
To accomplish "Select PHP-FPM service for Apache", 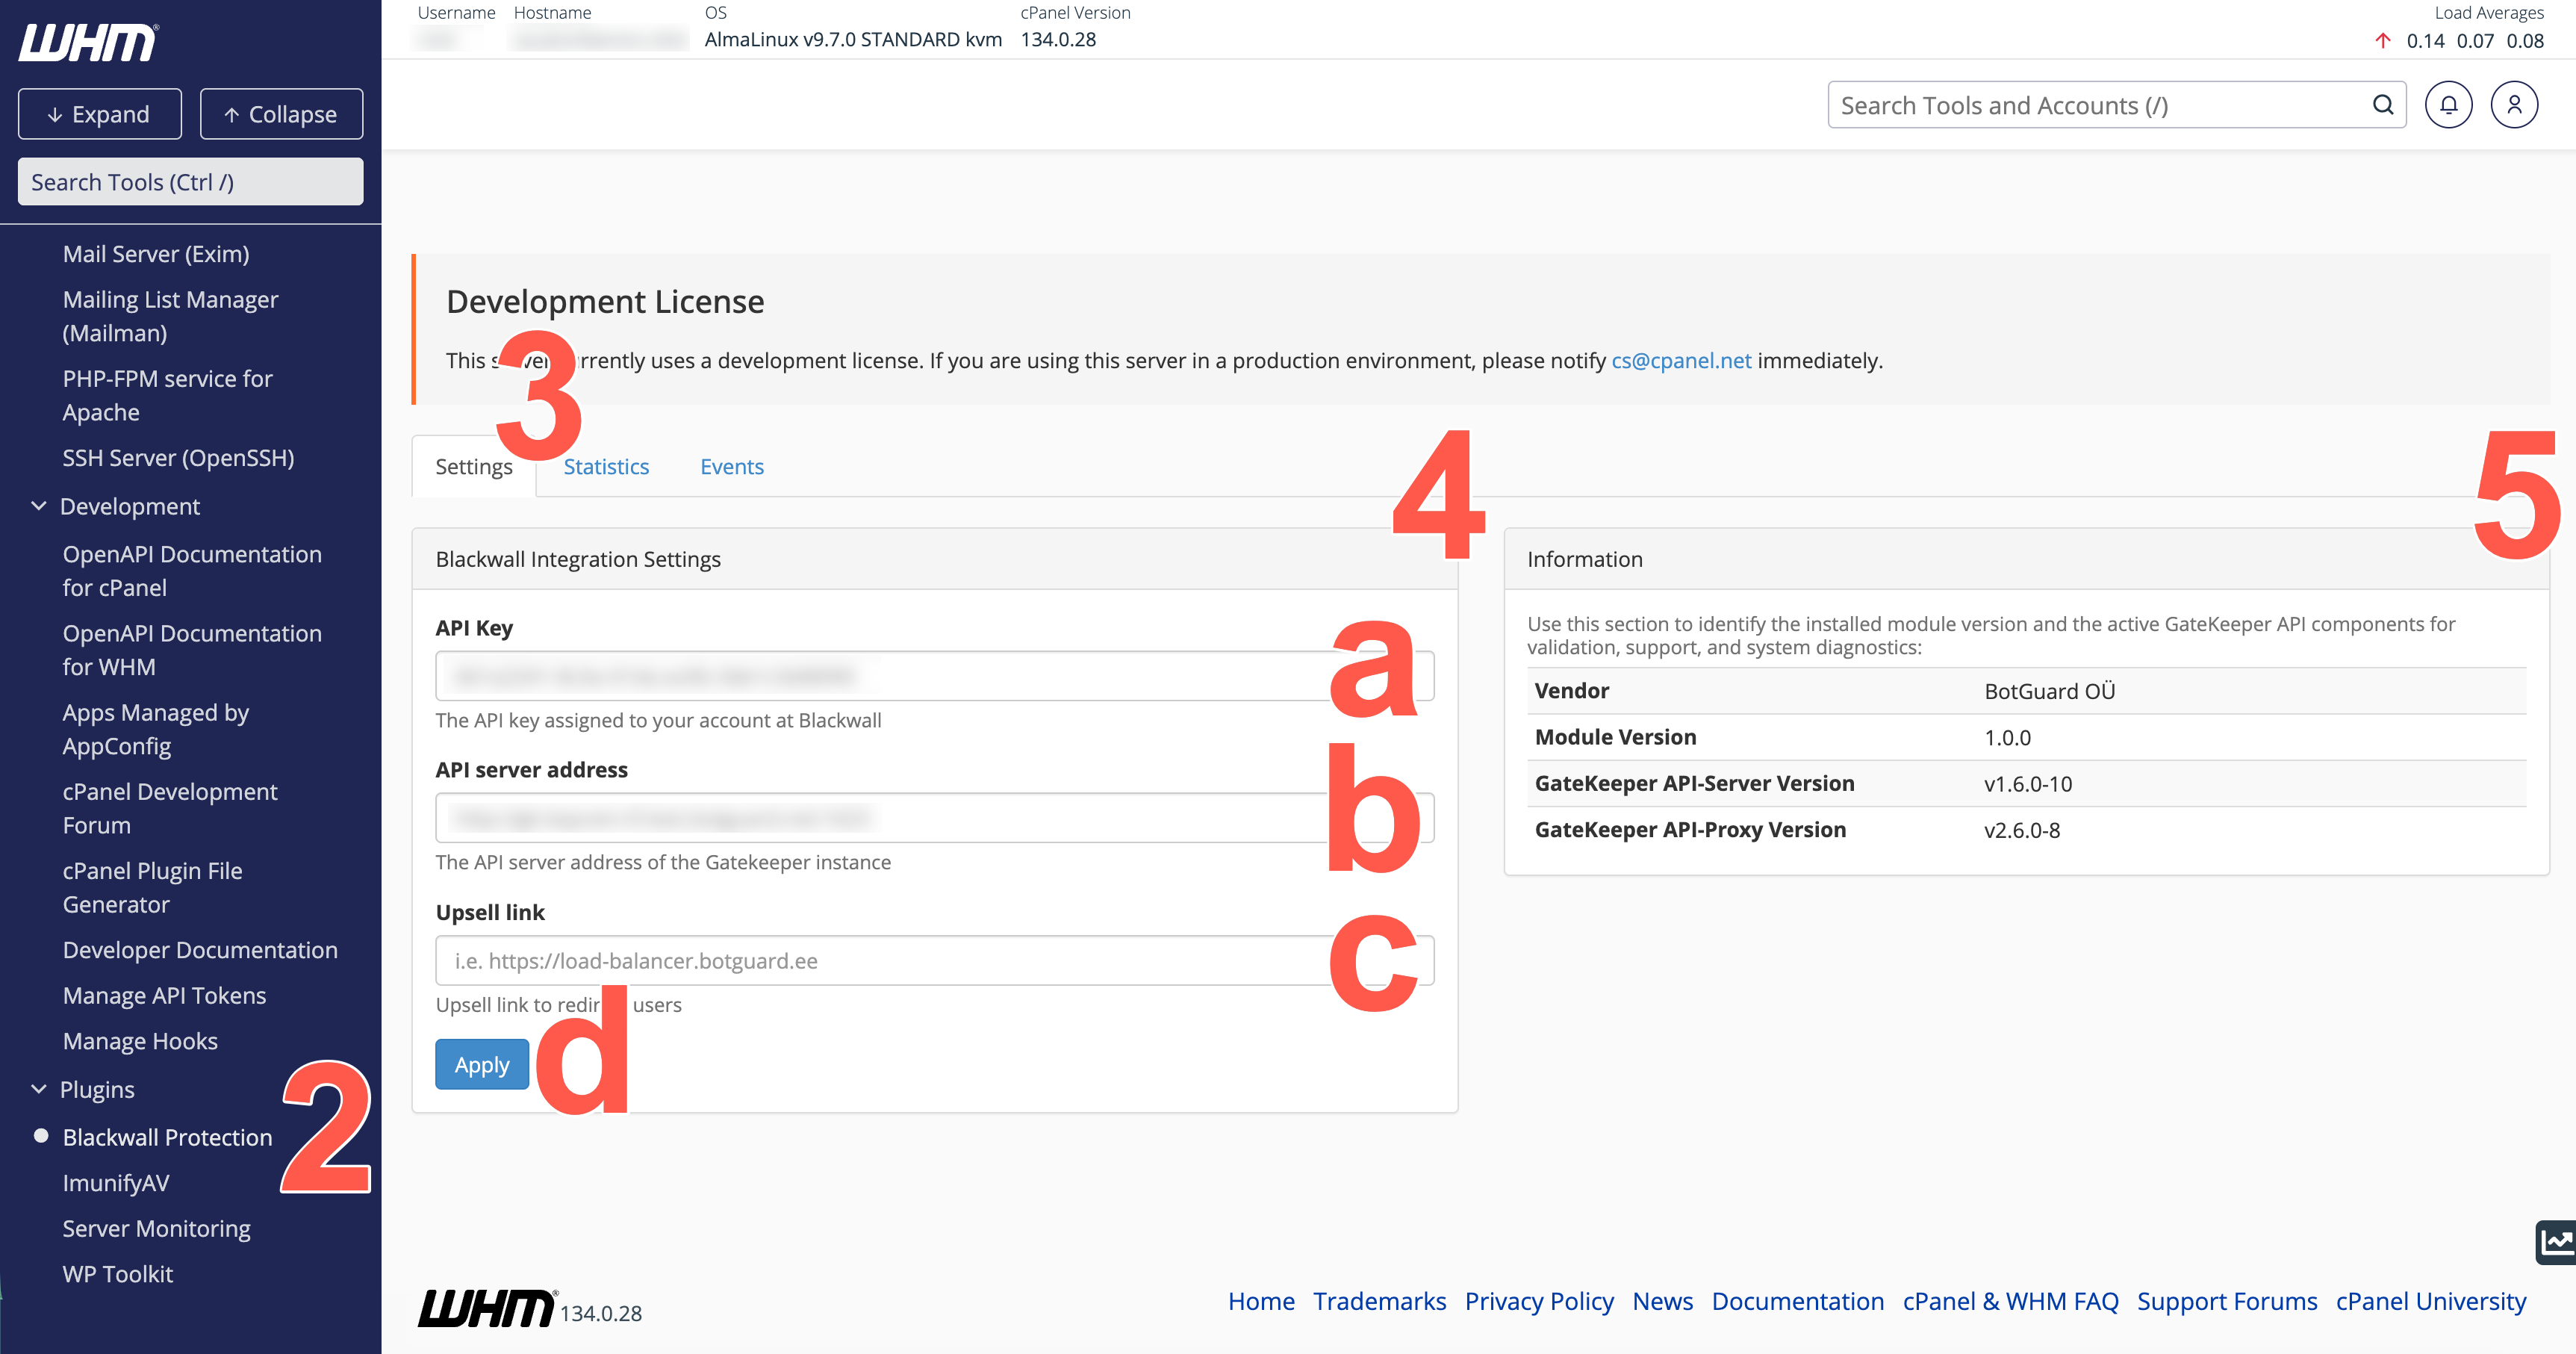I will click(167, 395).
